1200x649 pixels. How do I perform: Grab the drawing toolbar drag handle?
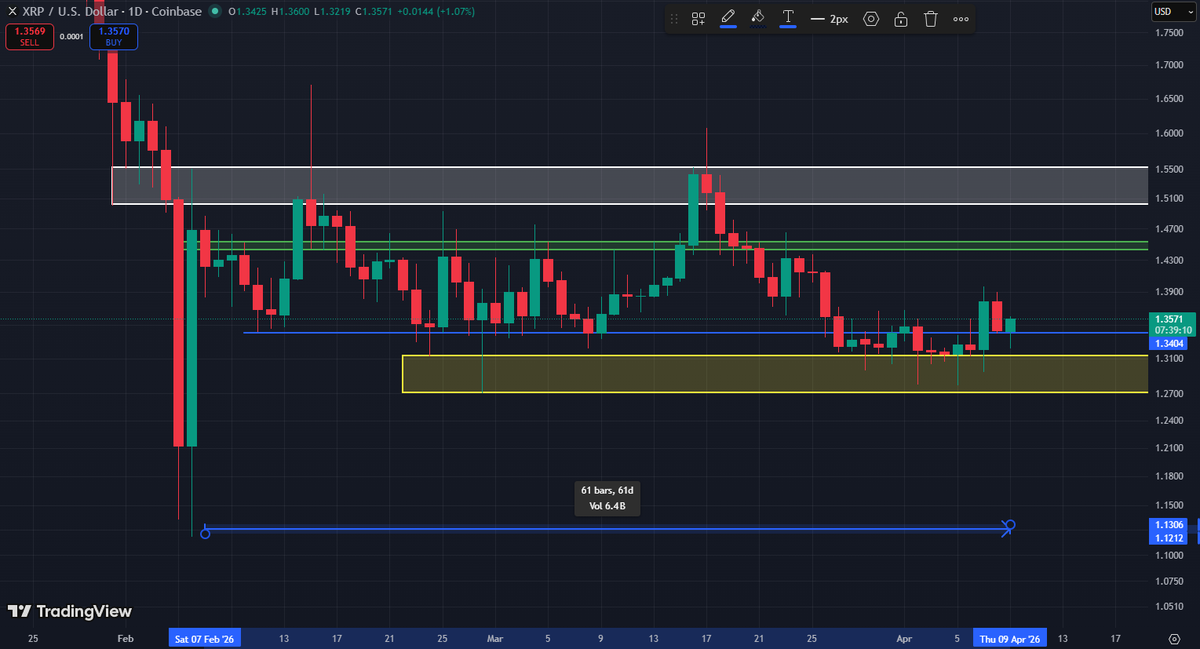tap(673, 18)
